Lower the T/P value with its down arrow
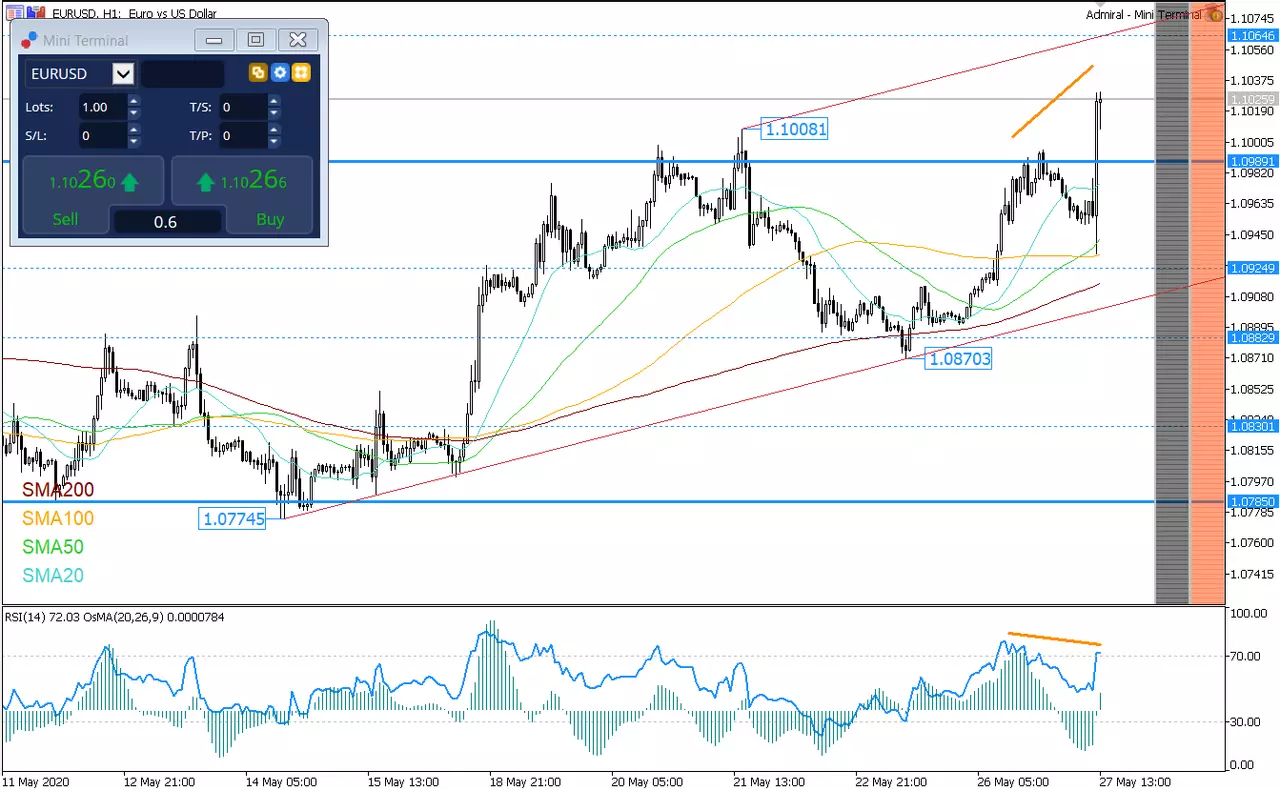The image size is (1280, 789). click(x=274, y=142)
